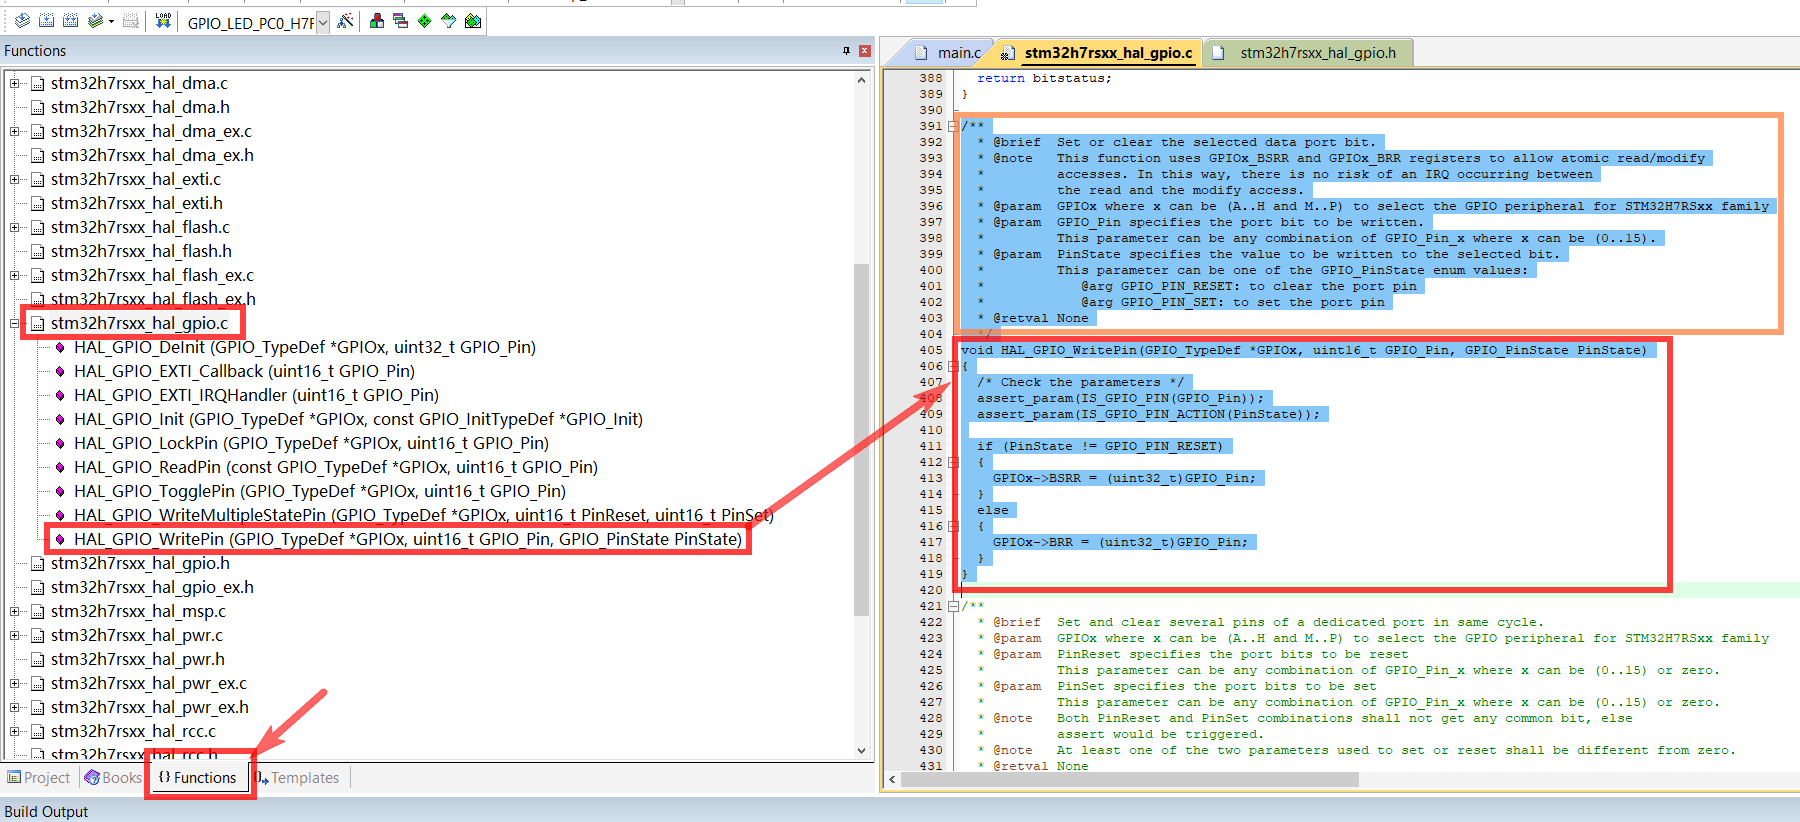
Task: Select HAL_GPIO_WriteMultipleStatePin function entry
Action: click(x=423, y=515)
